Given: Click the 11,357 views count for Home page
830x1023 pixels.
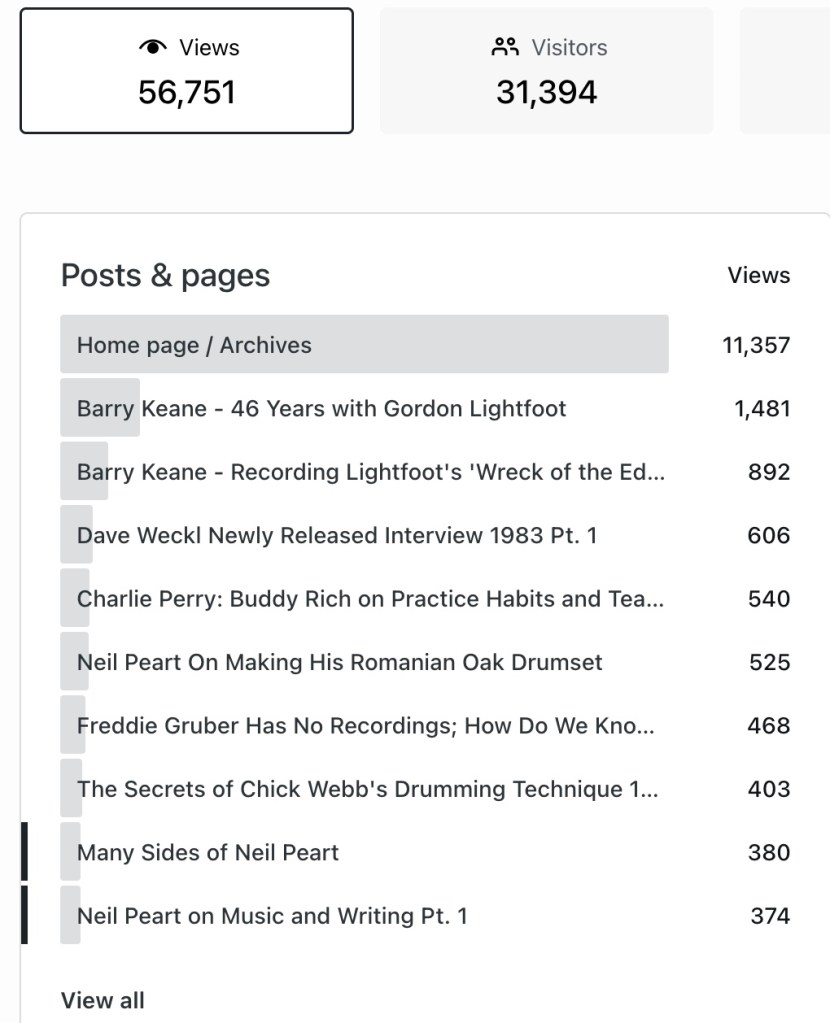Looking at the screenshot, I should [x=756, y=346].
